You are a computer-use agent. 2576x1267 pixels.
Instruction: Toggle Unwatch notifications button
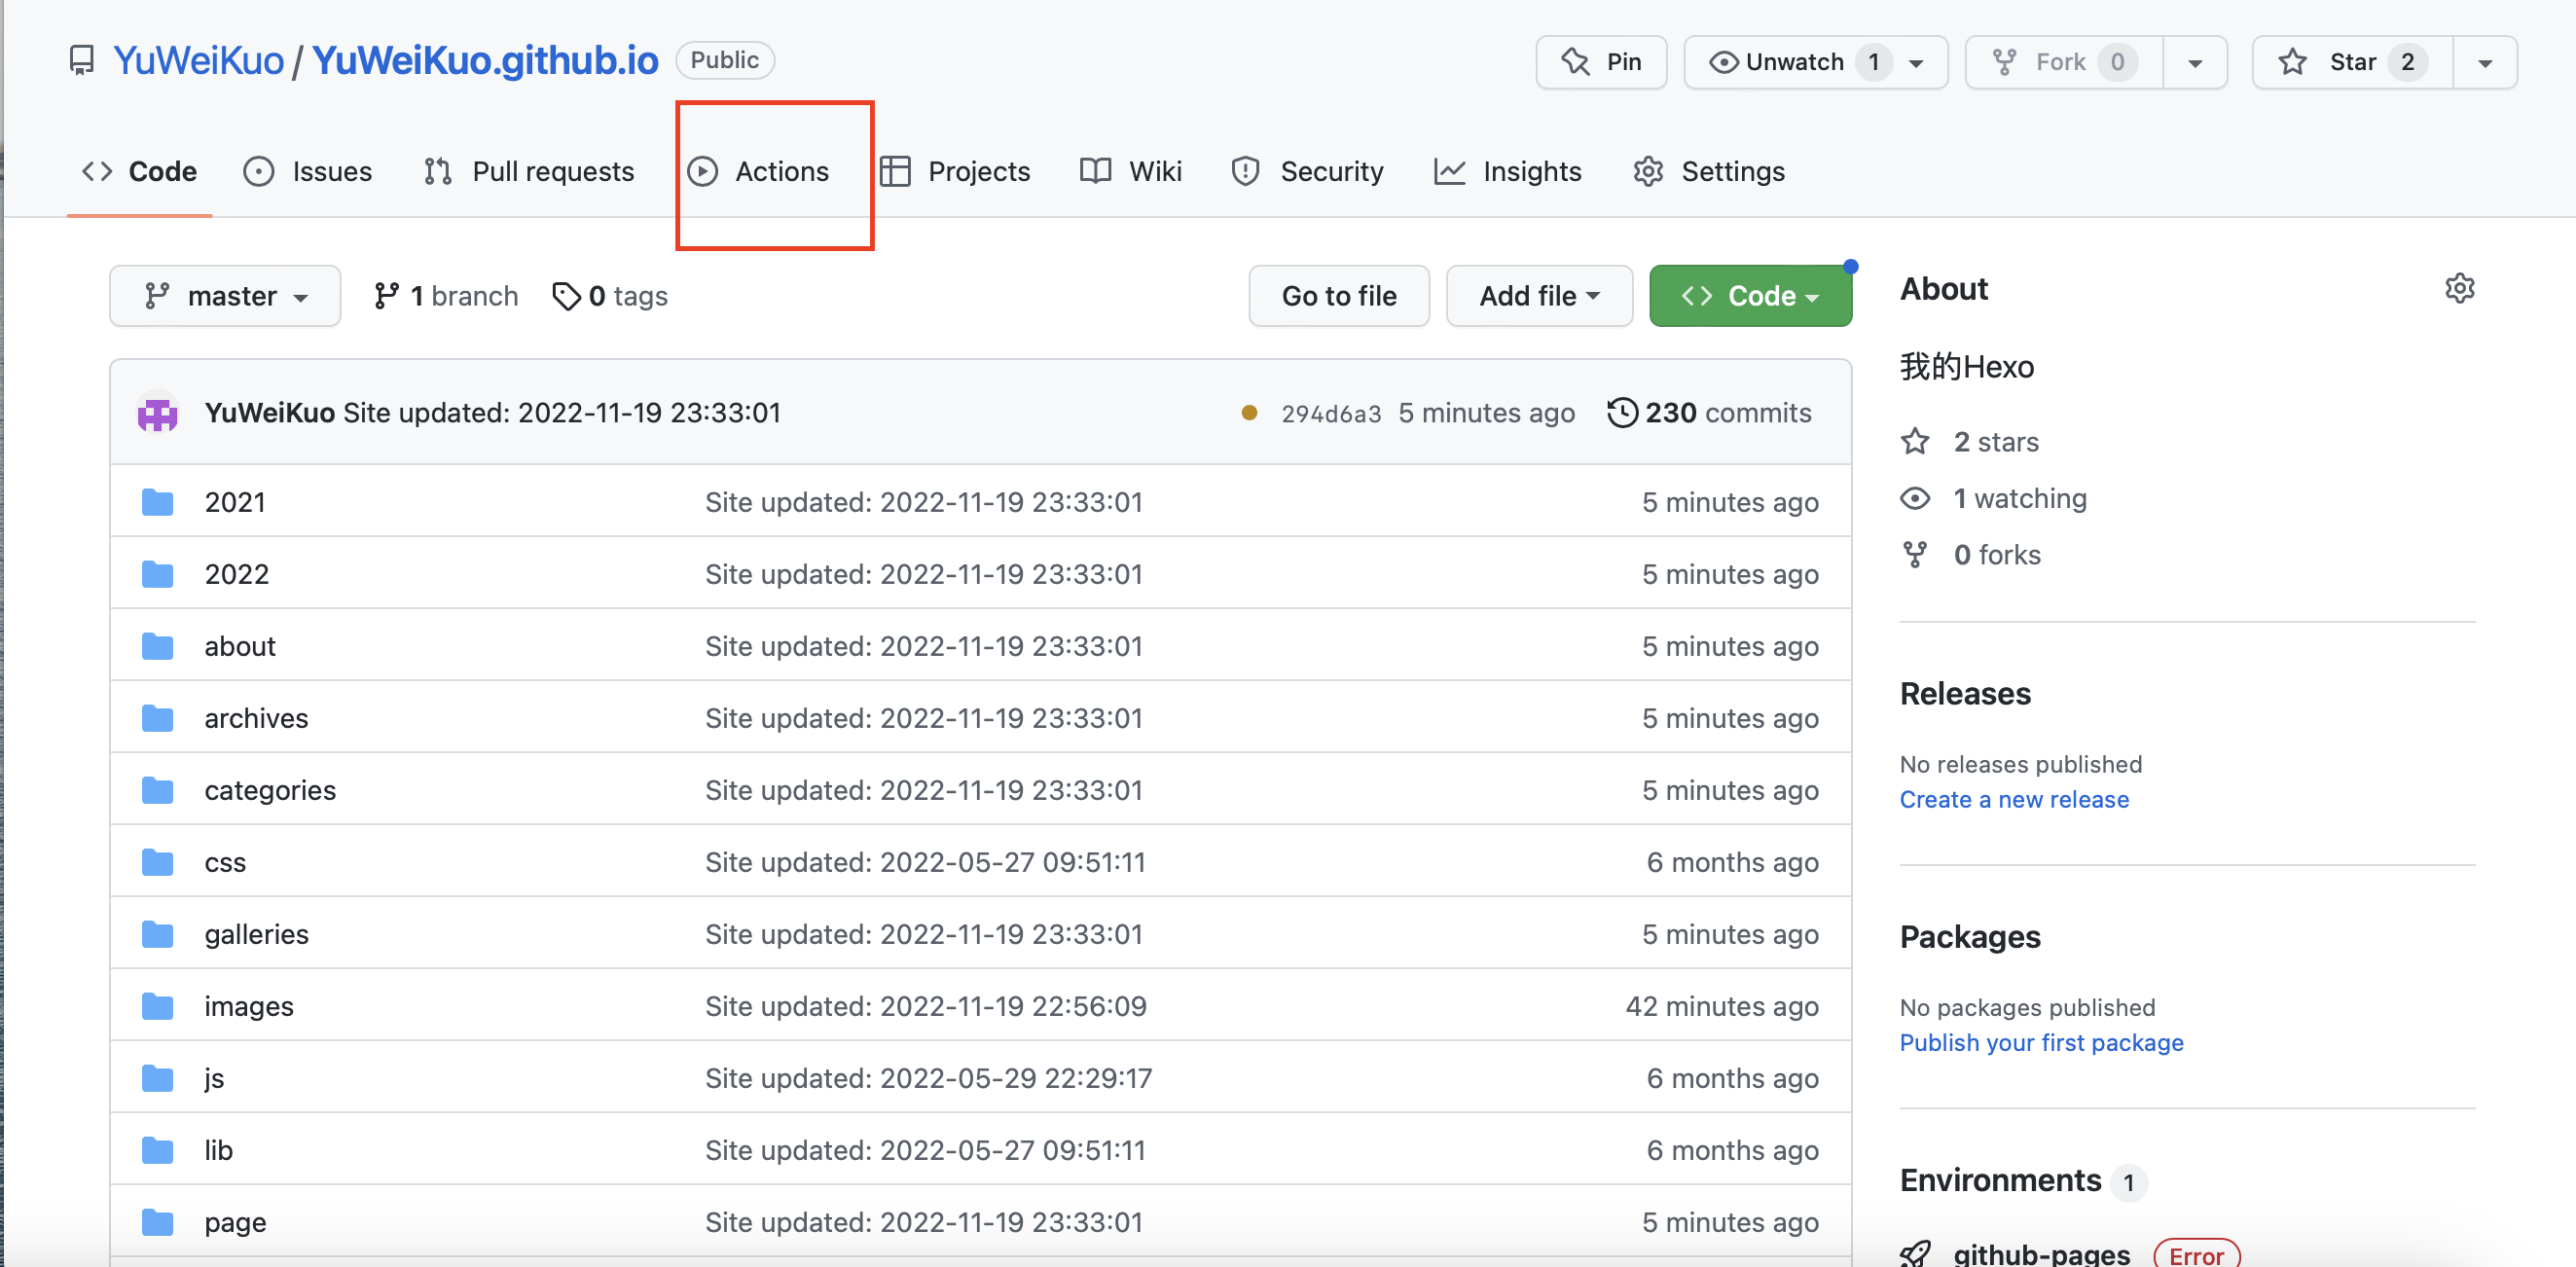[x=1794, y=62]
